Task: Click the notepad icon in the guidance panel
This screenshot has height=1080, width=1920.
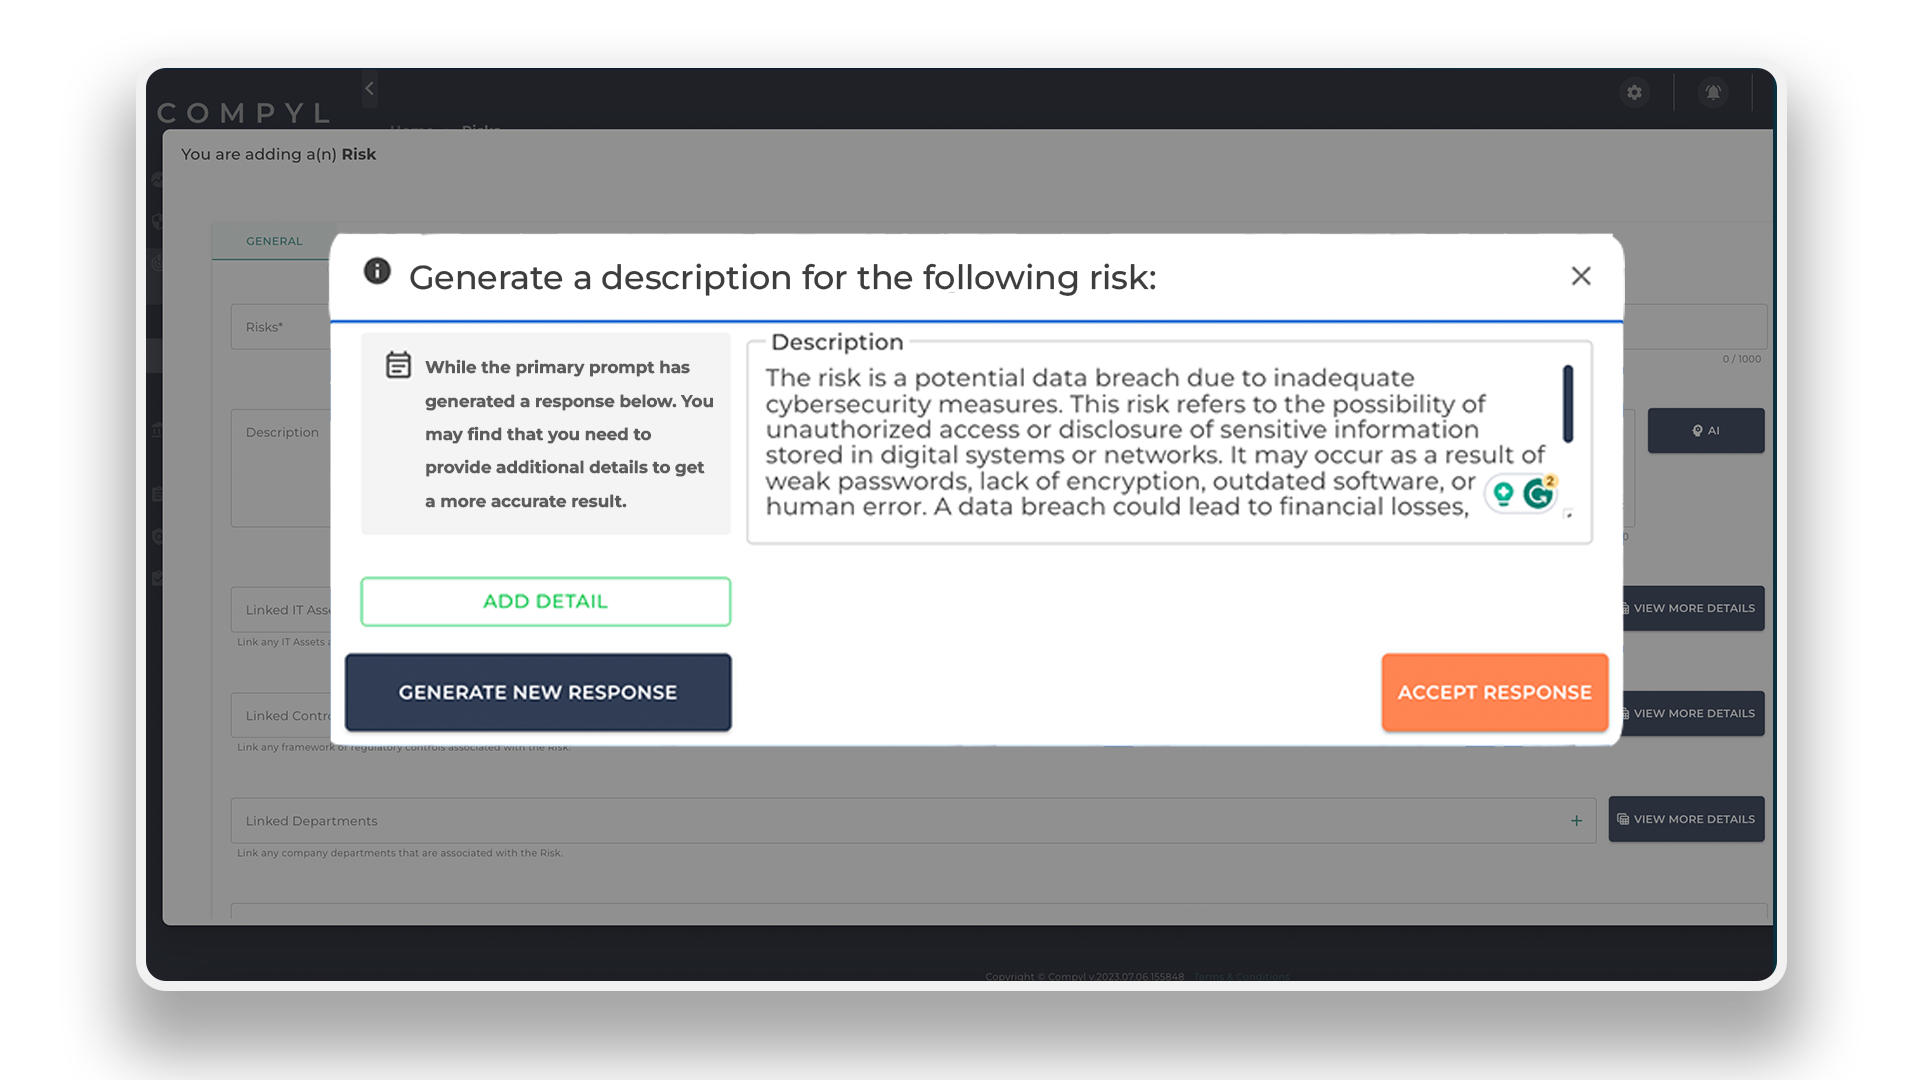Action: [398, 366]
